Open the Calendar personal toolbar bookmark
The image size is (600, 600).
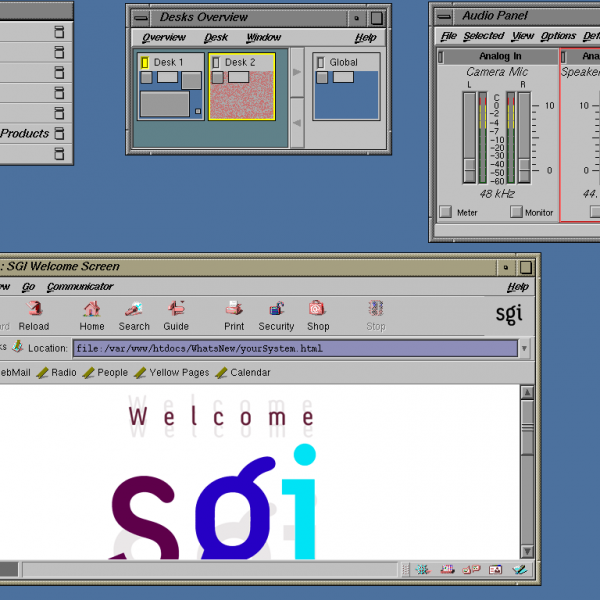pos(243,372)
